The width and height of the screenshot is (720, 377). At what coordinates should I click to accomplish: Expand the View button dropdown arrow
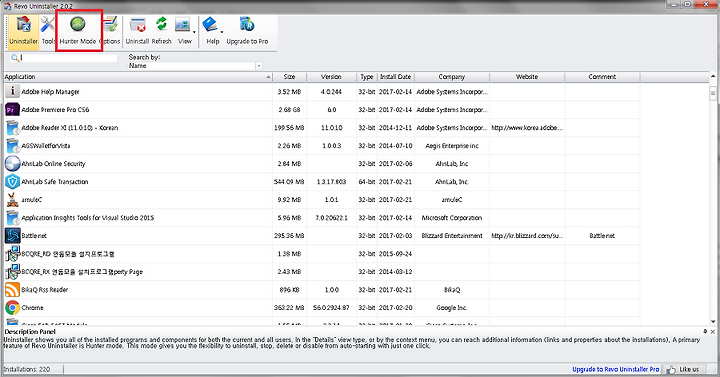click(194, 32)
